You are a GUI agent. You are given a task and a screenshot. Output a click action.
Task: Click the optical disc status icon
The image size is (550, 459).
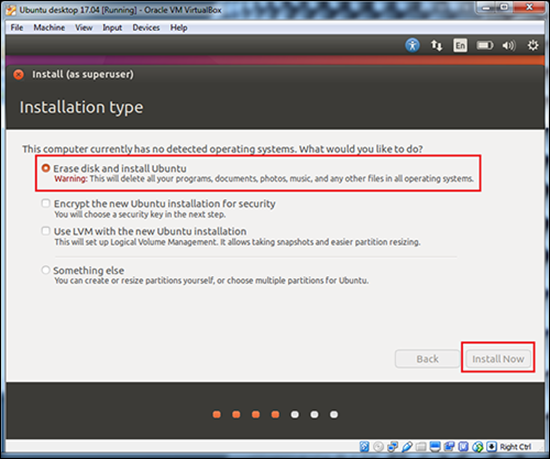pos(378,447)
